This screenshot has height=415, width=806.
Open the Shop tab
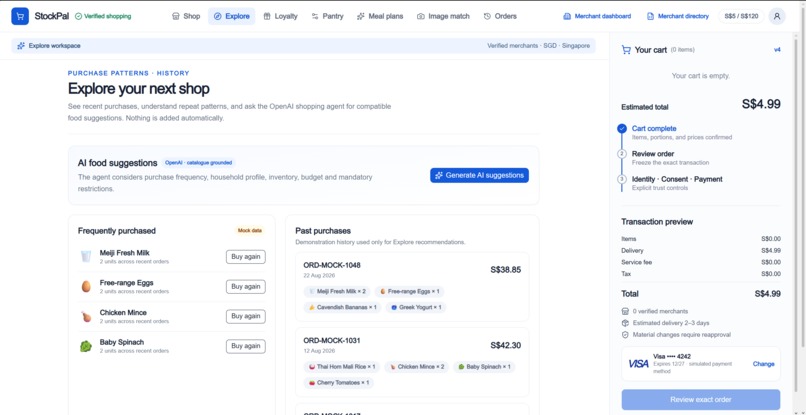(x=186, y=16)
